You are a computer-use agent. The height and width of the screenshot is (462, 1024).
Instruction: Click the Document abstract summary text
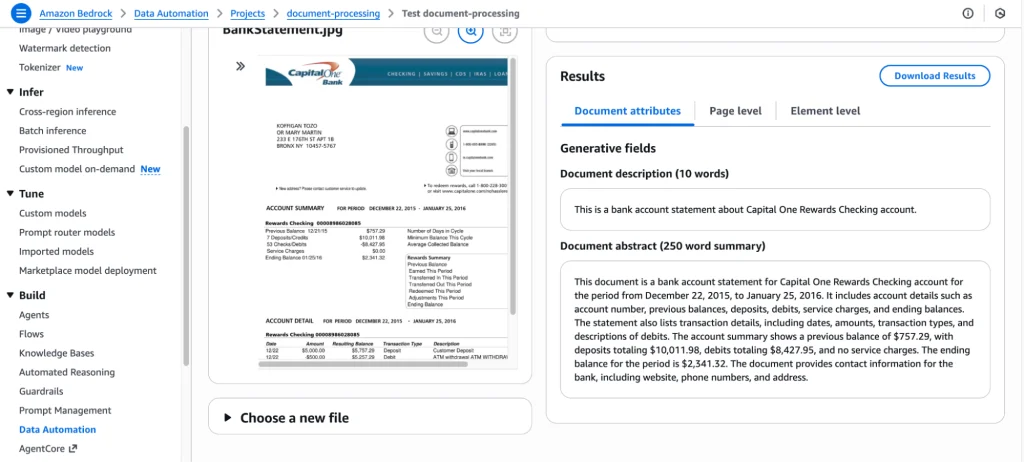click(775, 330)
